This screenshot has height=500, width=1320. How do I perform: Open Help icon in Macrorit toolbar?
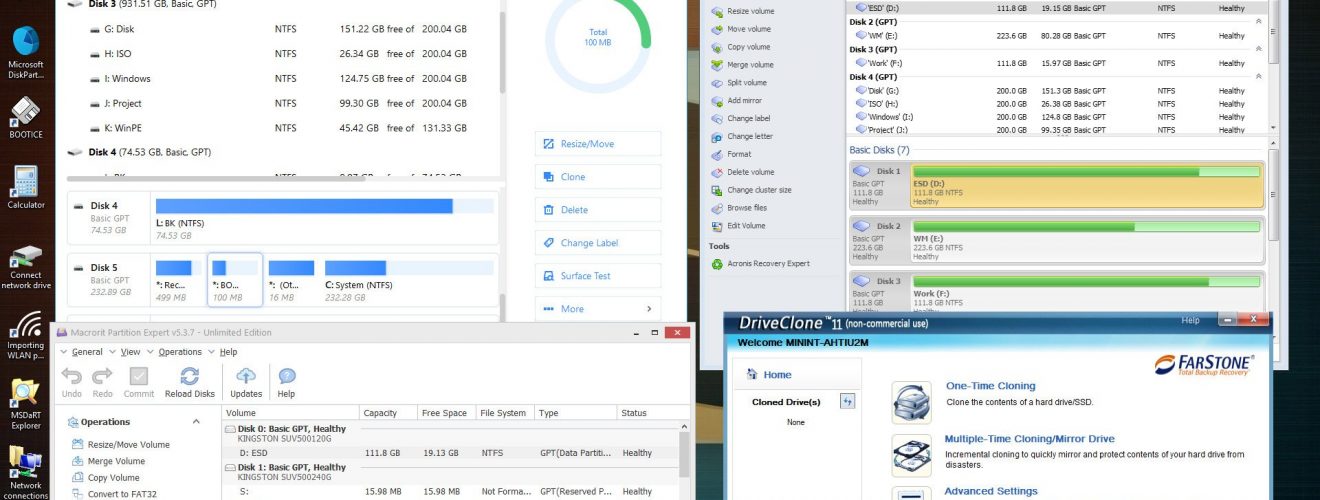click(x=286, y=376)
